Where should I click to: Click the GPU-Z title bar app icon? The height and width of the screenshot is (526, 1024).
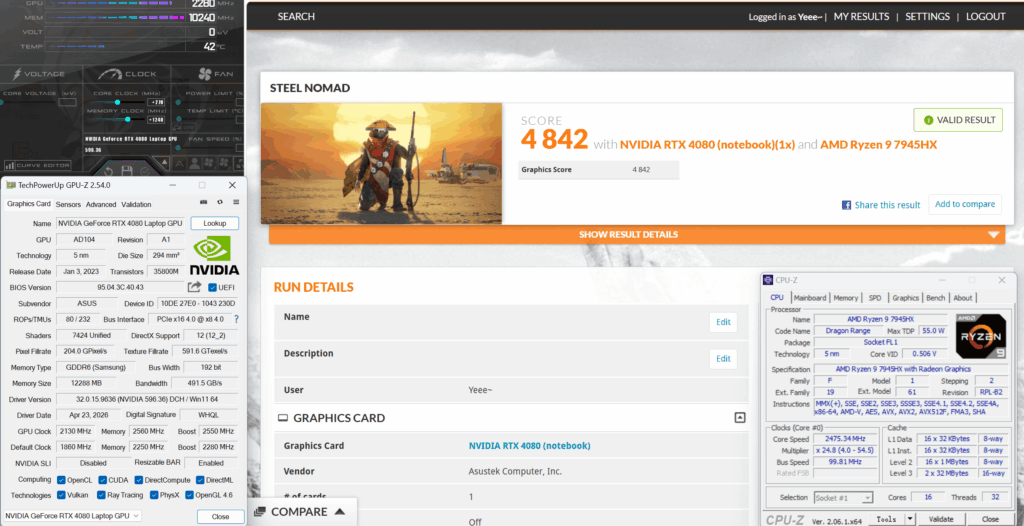11,186
